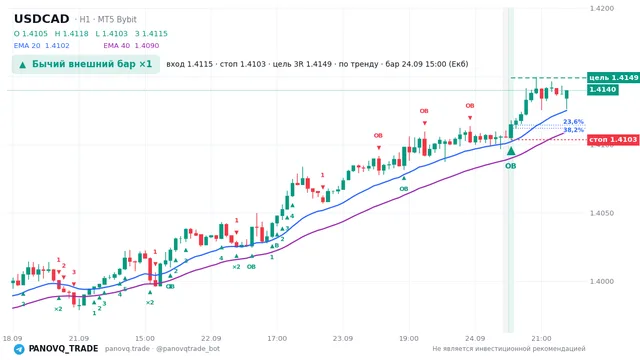
Task: Click the 1.4000 price axis label
Action: [x=602, y=281]
